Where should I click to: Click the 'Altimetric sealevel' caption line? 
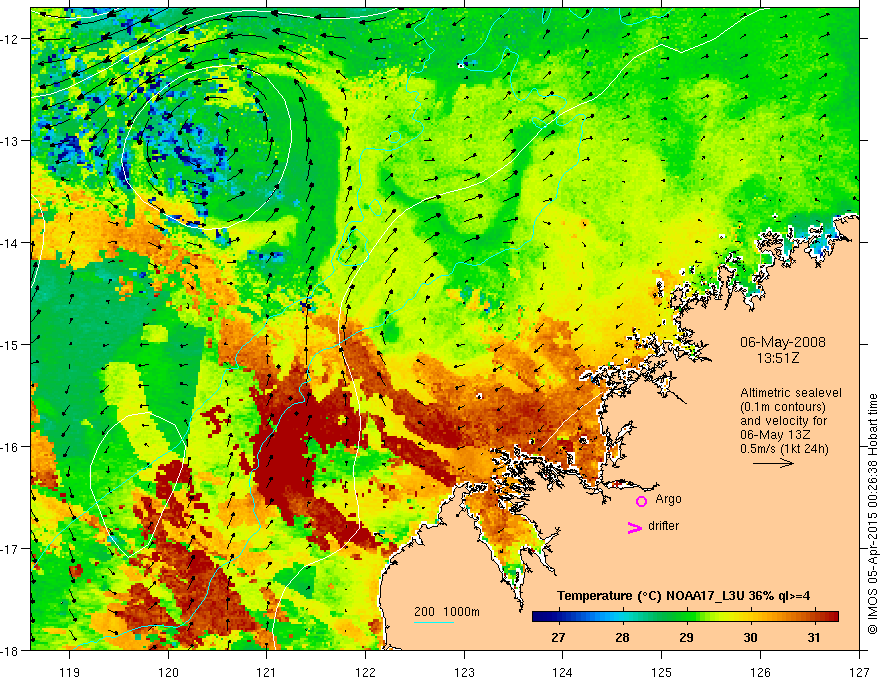tap(791, 393)
